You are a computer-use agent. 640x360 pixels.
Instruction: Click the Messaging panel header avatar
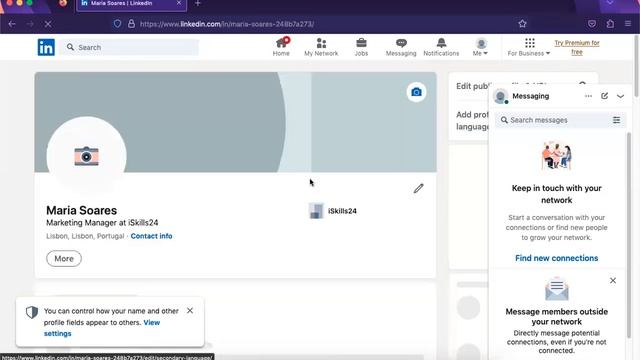[x=501, y=96]
